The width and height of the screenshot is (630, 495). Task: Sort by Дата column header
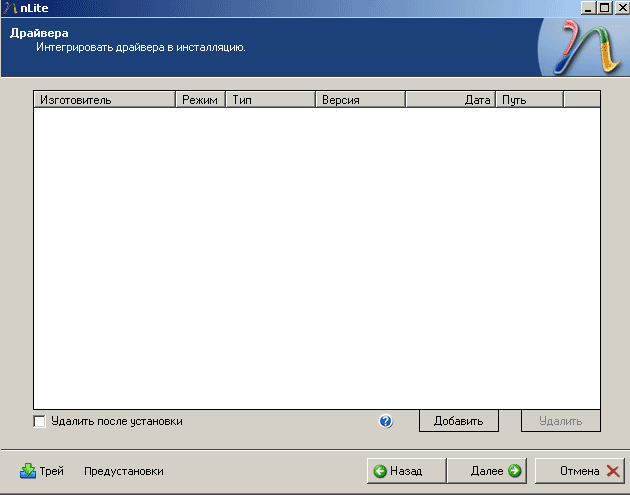tap(450, 100)
